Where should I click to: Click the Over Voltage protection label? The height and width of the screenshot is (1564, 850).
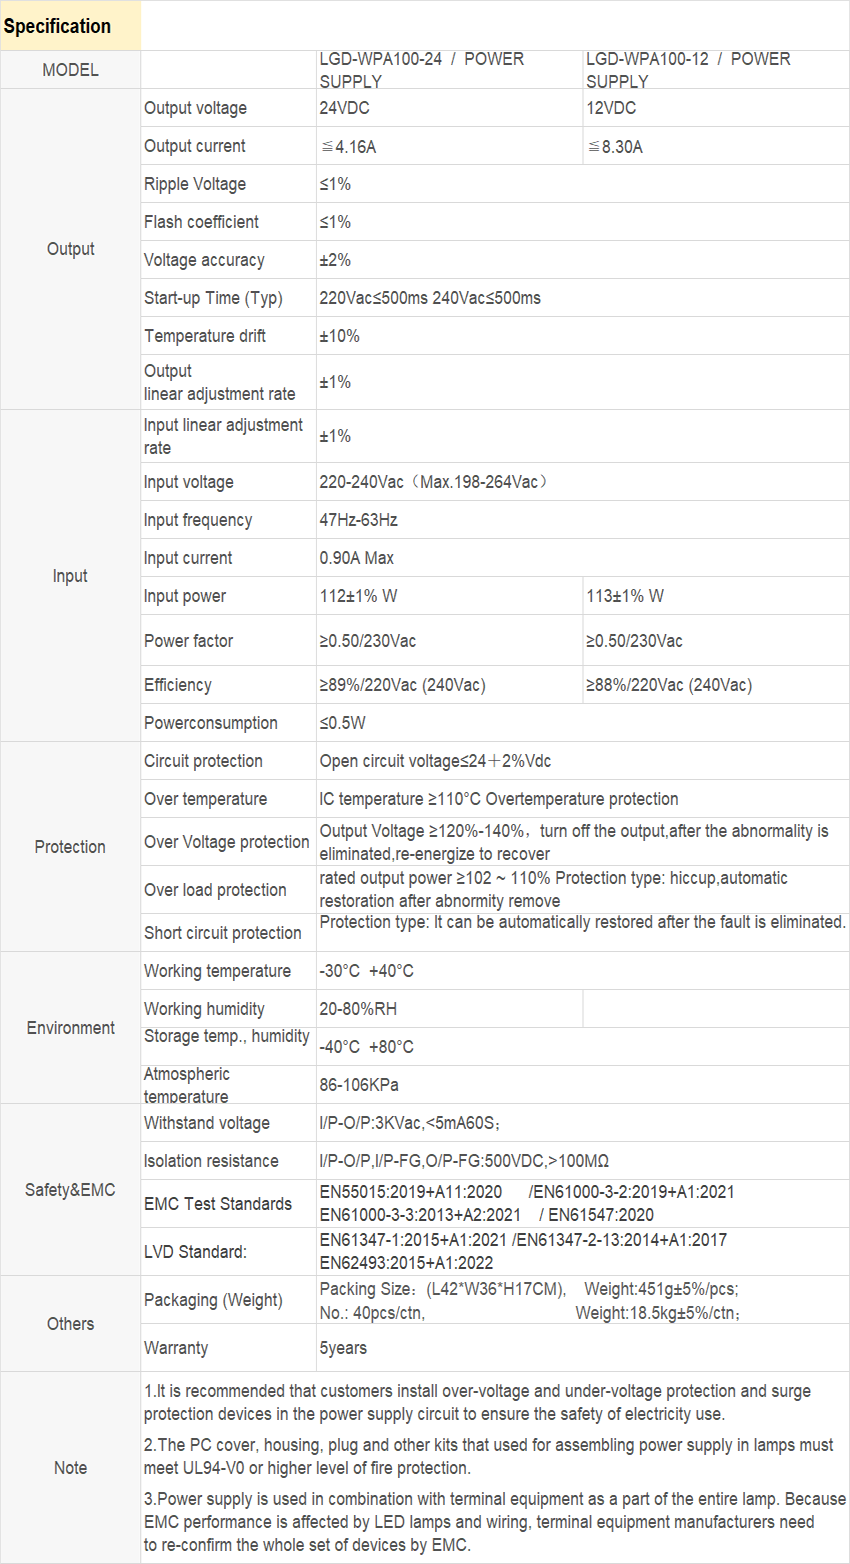[x=228, y=842]
